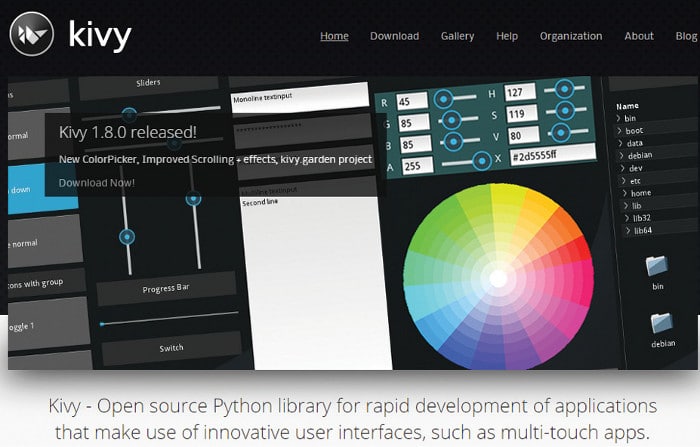The height and width of the screenshot is (447, 700).
Task: Navigate to the Organization page
Action: tap(570, 36)
